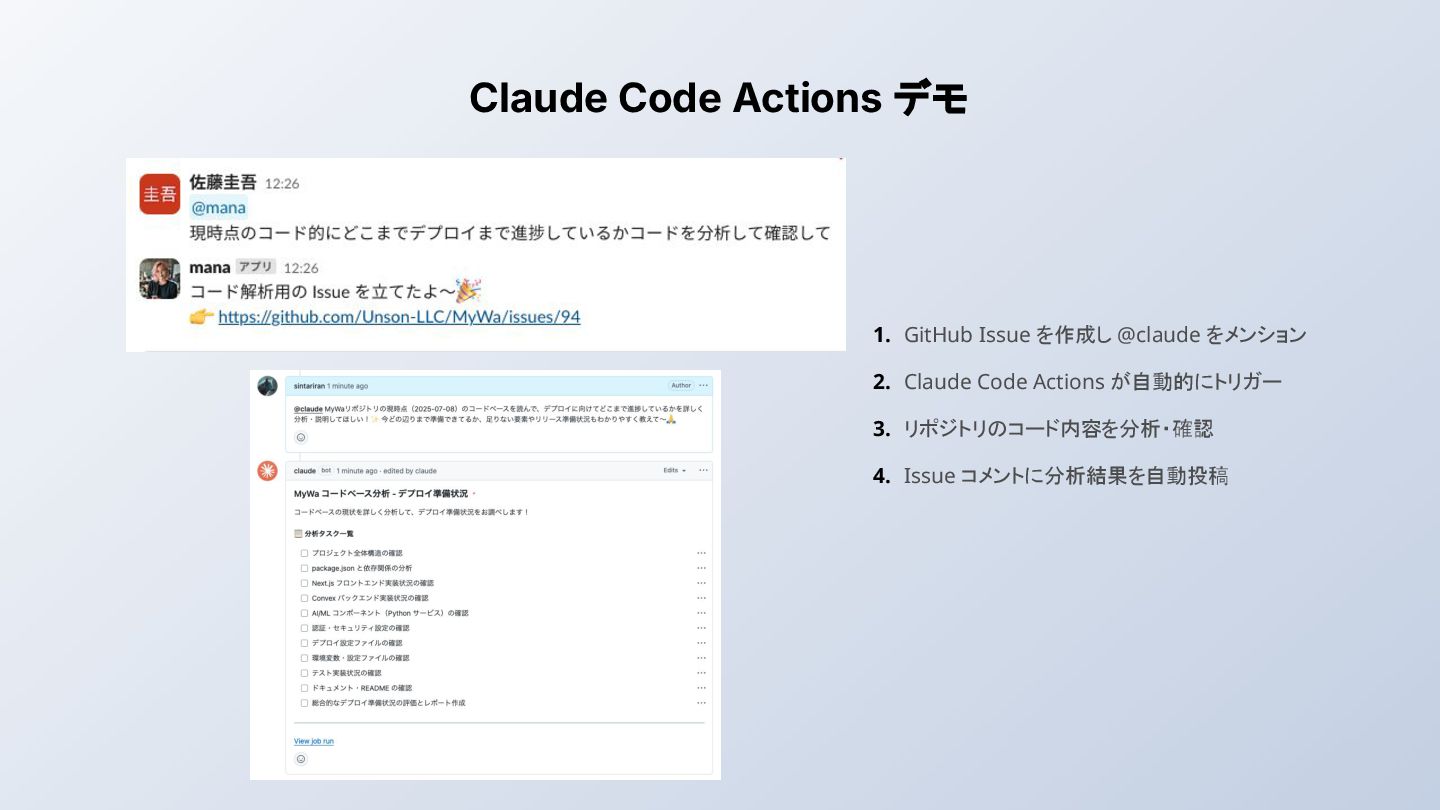Click the 佐藤圭吾 sender name in Slack
Image resolution: width=1440 pixels, height=810 pixels.
point(223,182)
